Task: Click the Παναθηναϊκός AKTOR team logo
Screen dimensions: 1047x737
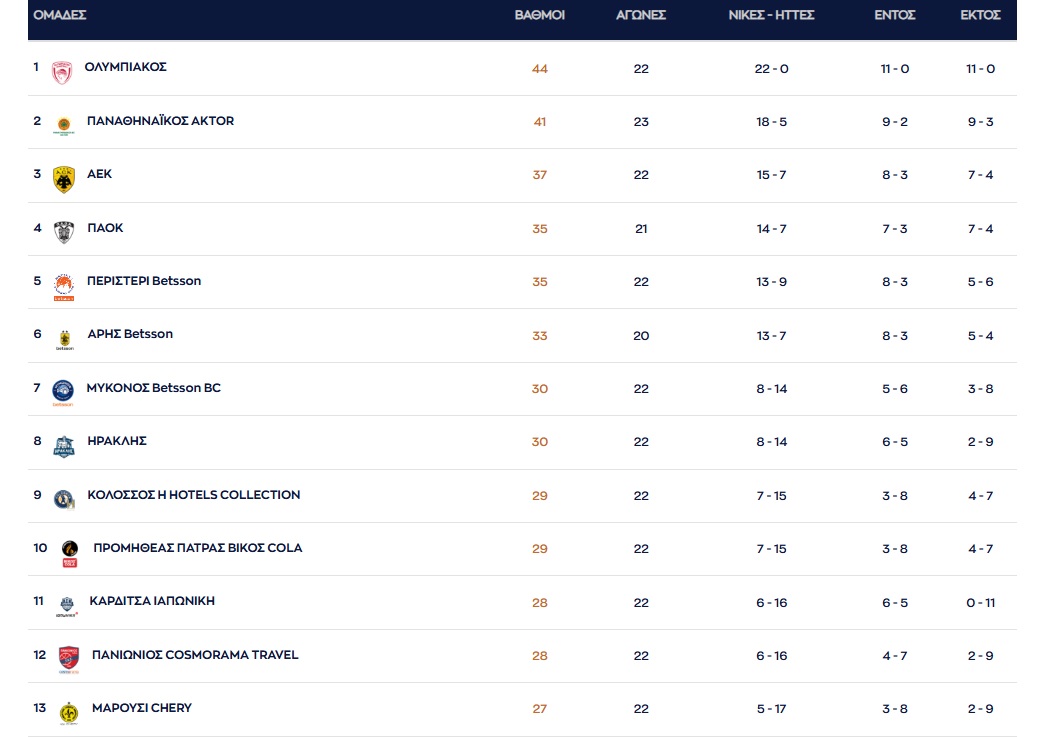Action: click(63, 125)
